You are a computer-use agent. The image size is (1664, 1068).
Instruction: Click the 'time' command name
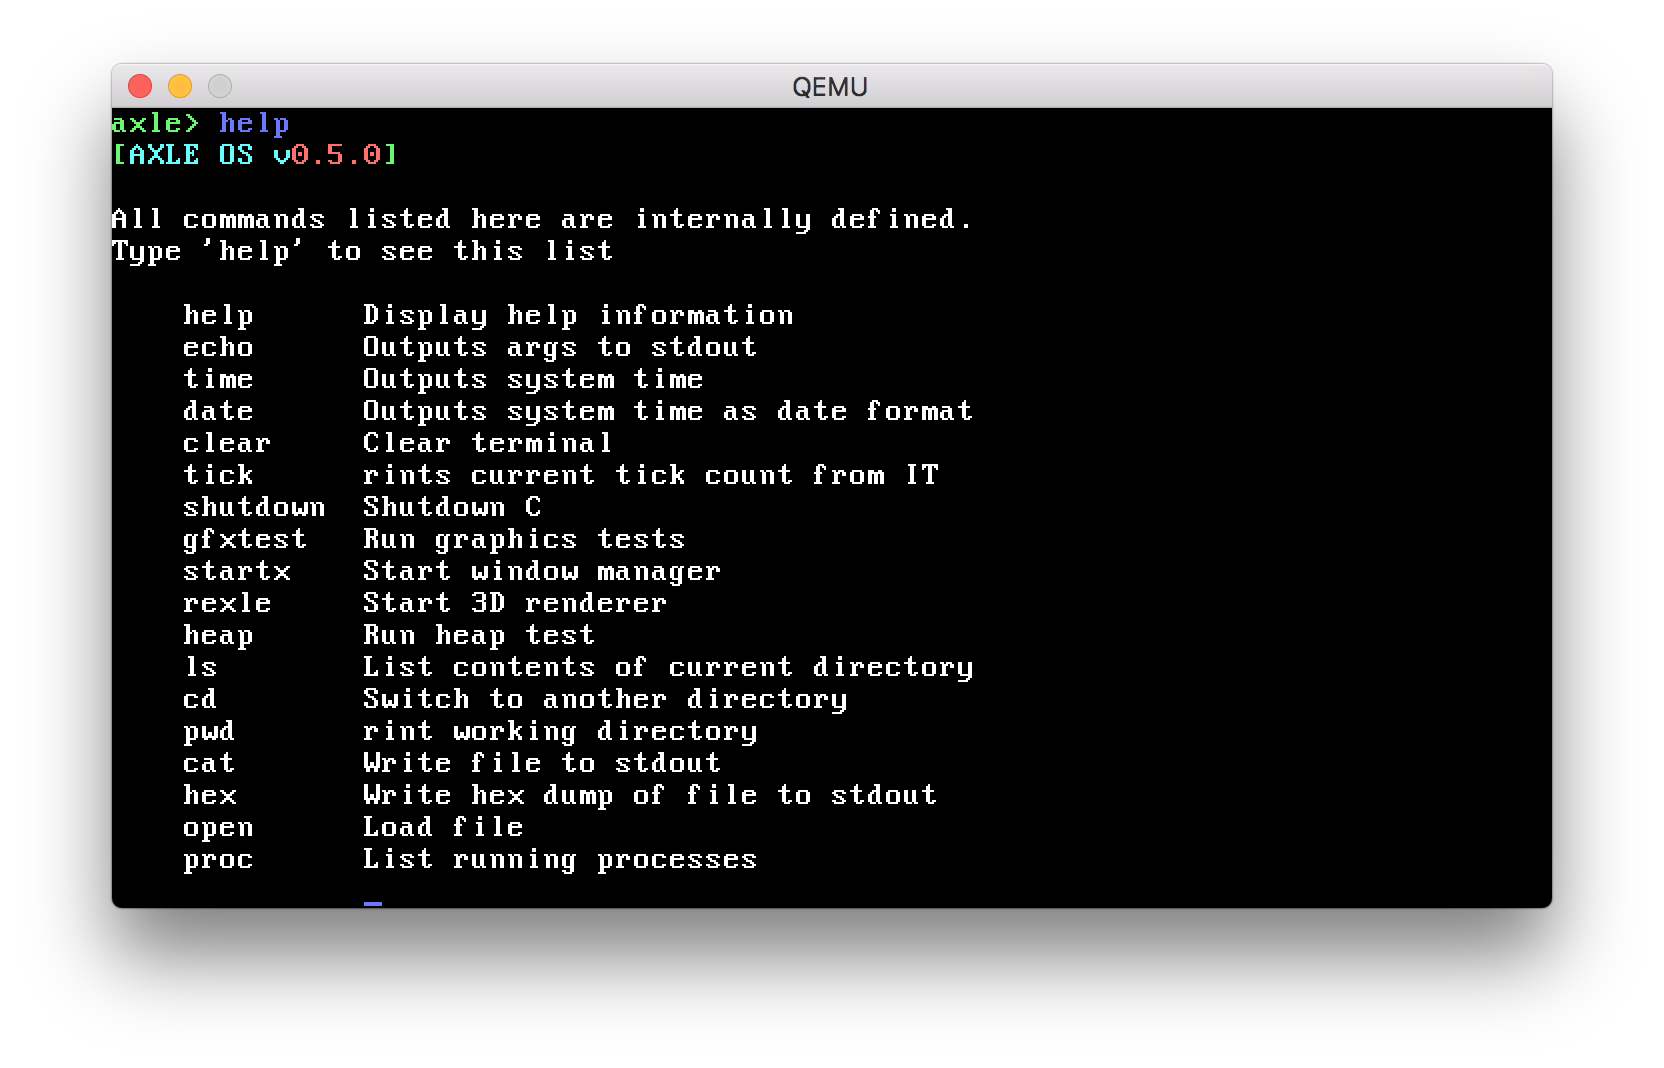(x=218, y=379)
